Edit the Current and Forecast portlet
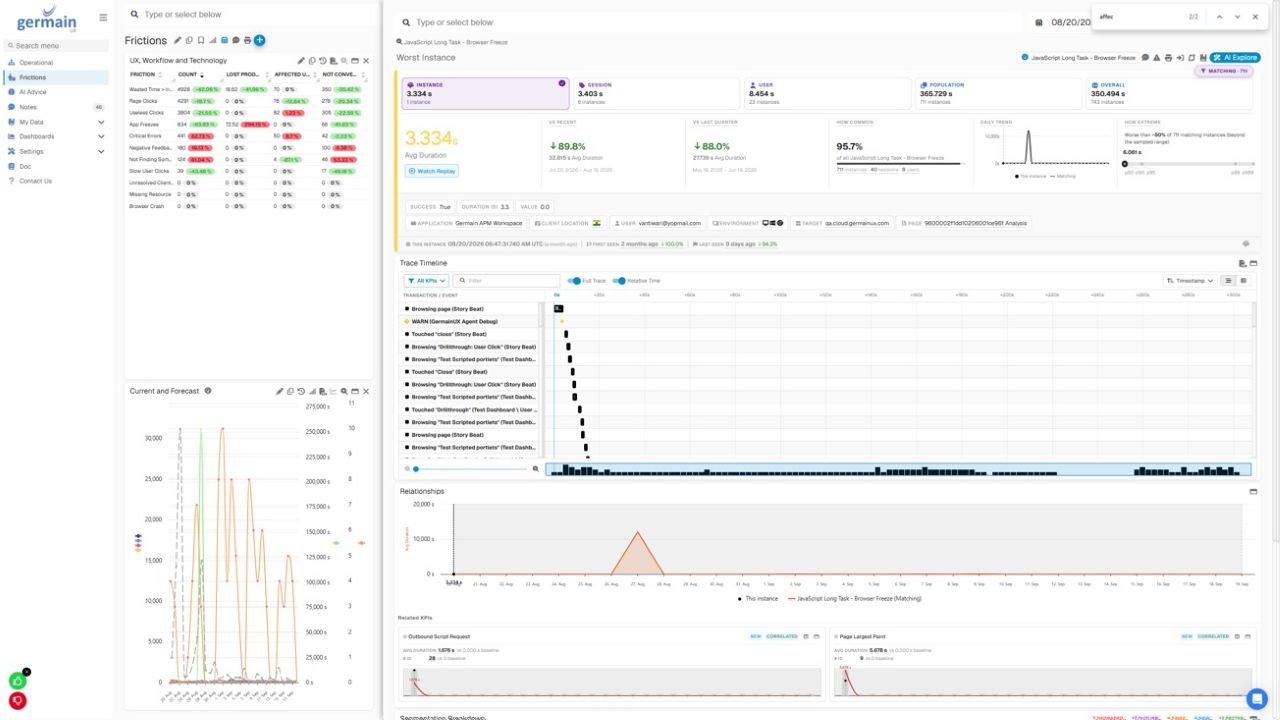 (280, 391)
